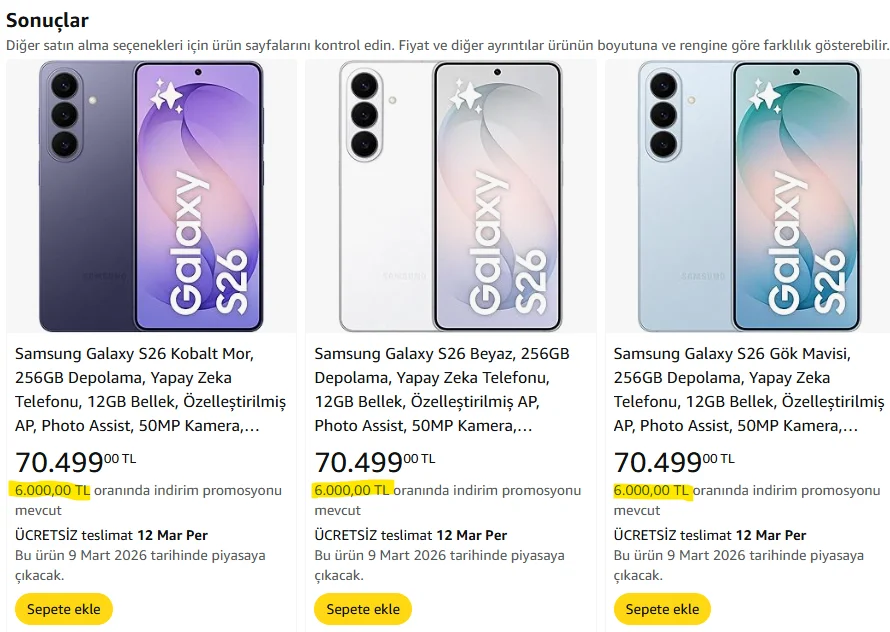Click the Sonuçlar heading
This screenshot has height=632, width=890.
(x=47, y=20)
